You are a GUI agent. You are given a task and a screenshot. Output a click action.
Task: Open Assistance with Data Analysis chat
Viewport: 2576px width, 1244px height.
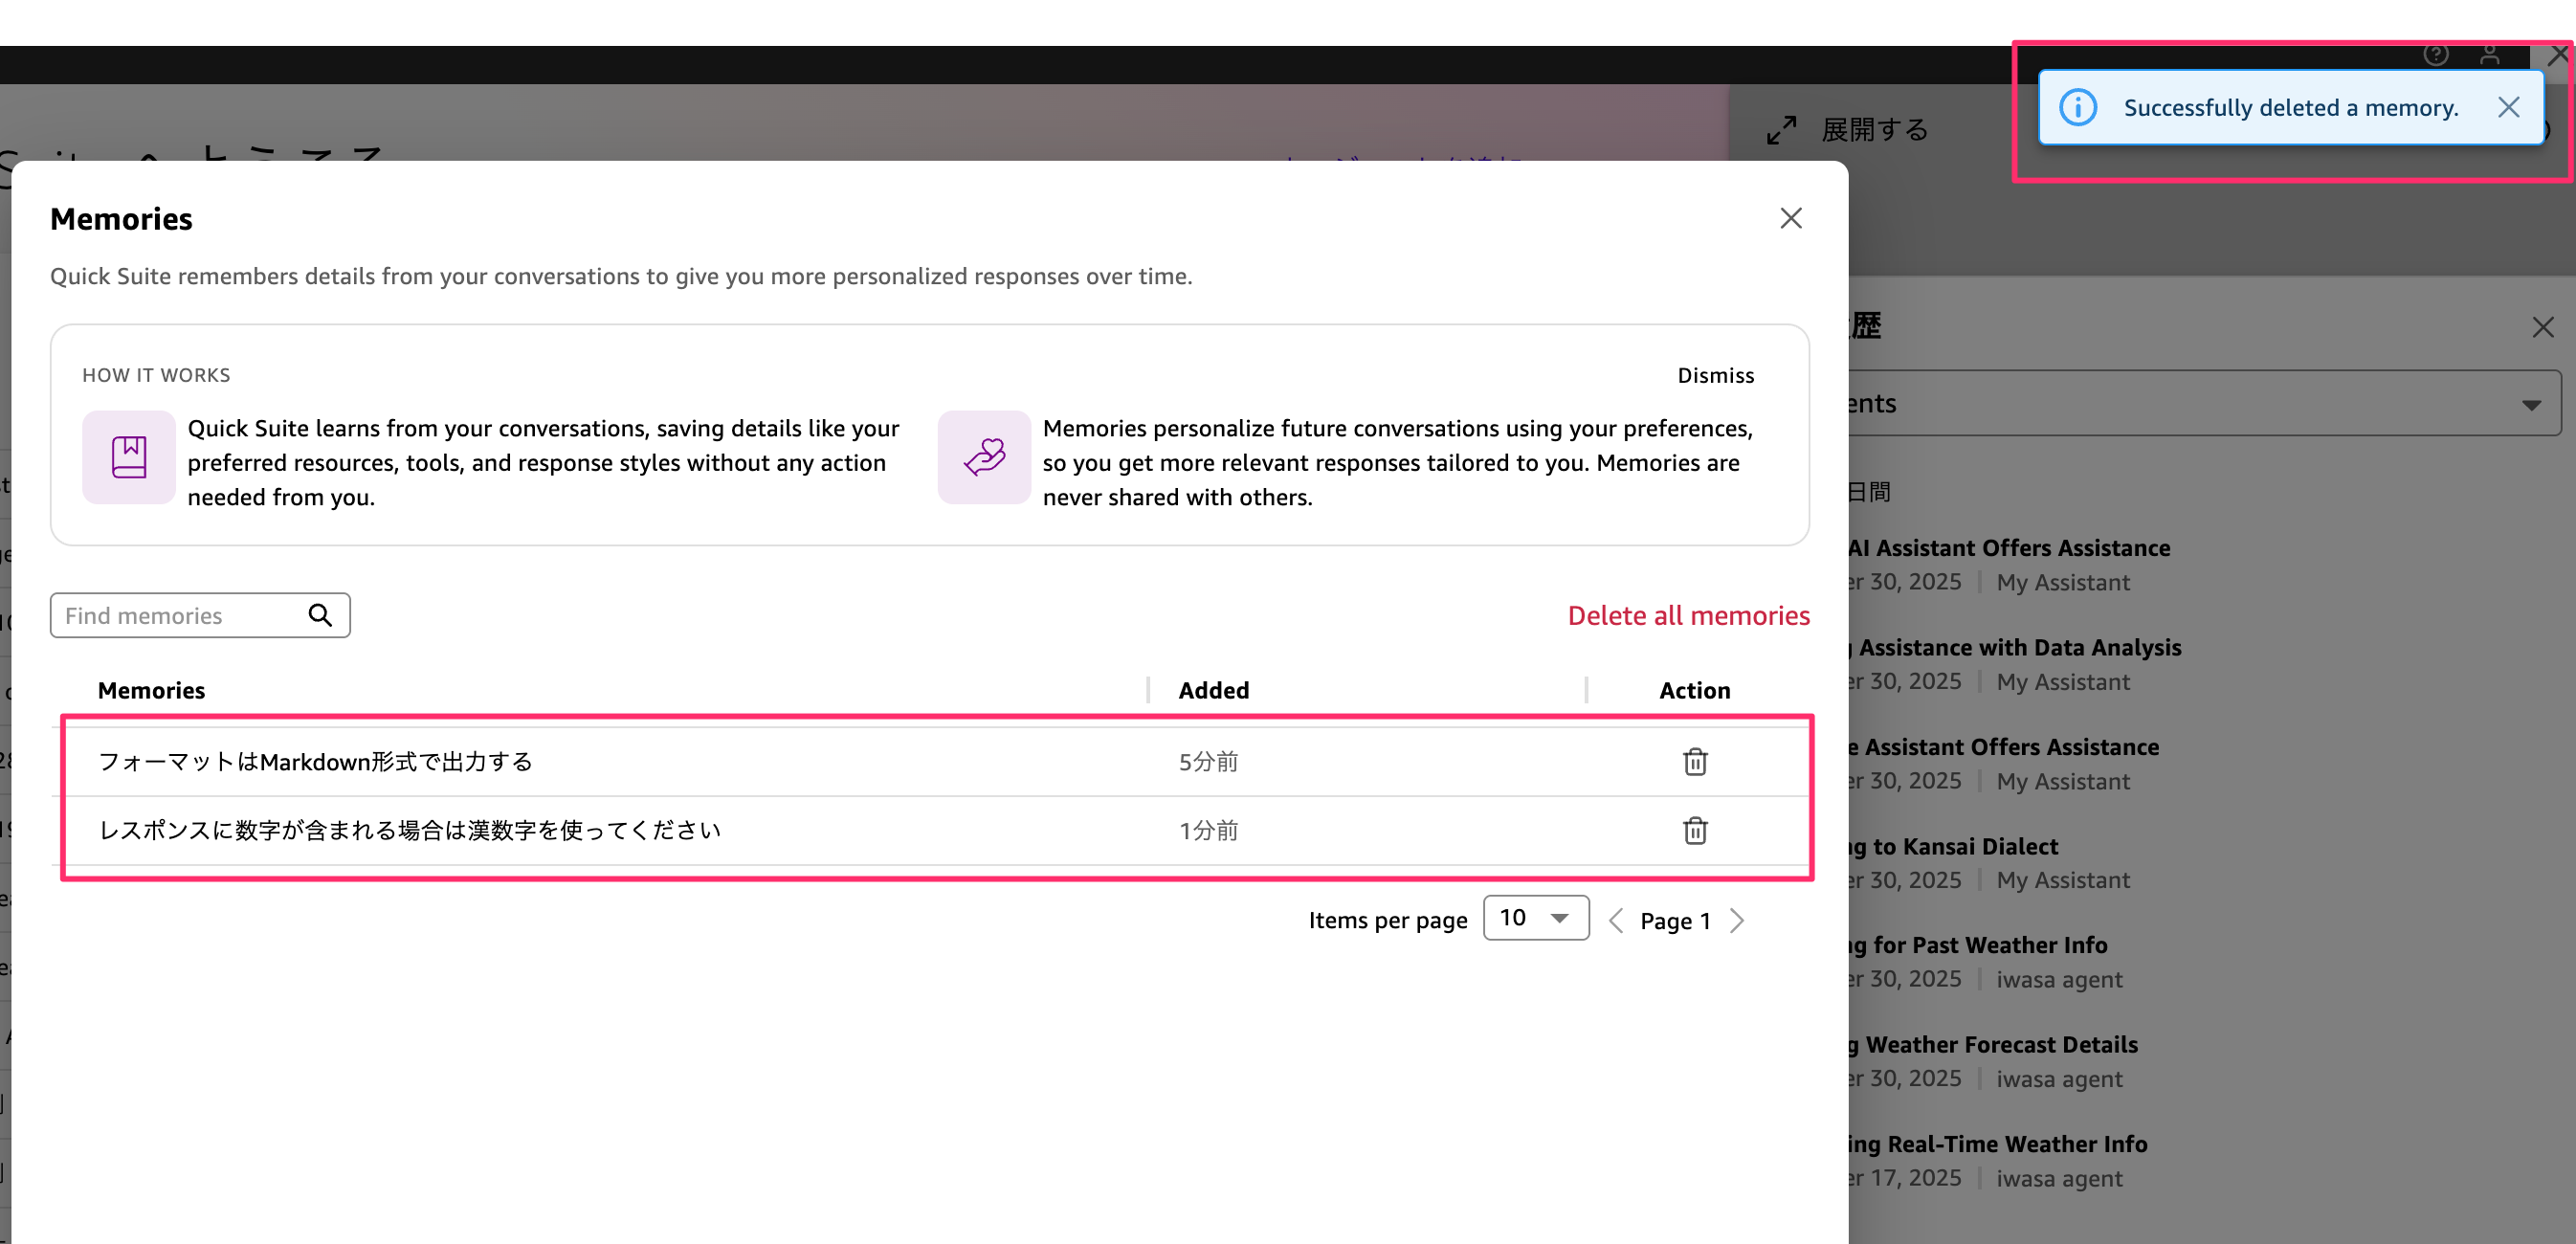click(2018, 648)
